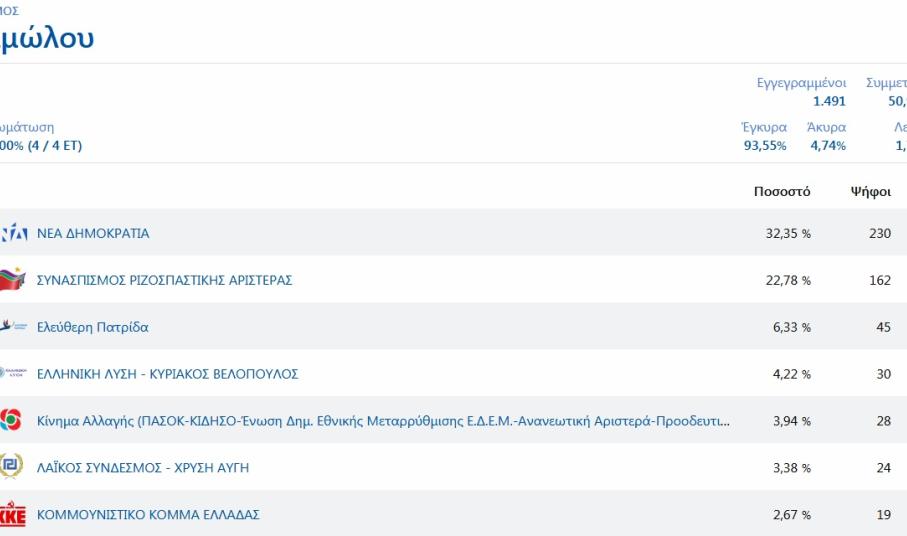Open ΣΥΝΑΣΠΙΣΜΟΣ ΡΙΖΟΣΠΑΣΤΙΚΗΣ ΑΡΙΣΤΕΡΑΣ party link
The width and height of the screenshot is (907, 536).
164,280
